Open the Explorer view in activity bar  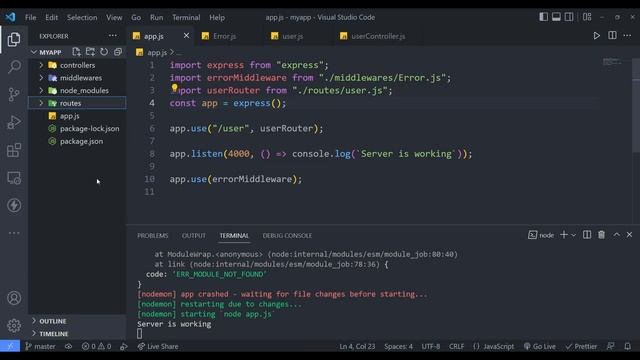coord(14,39)
